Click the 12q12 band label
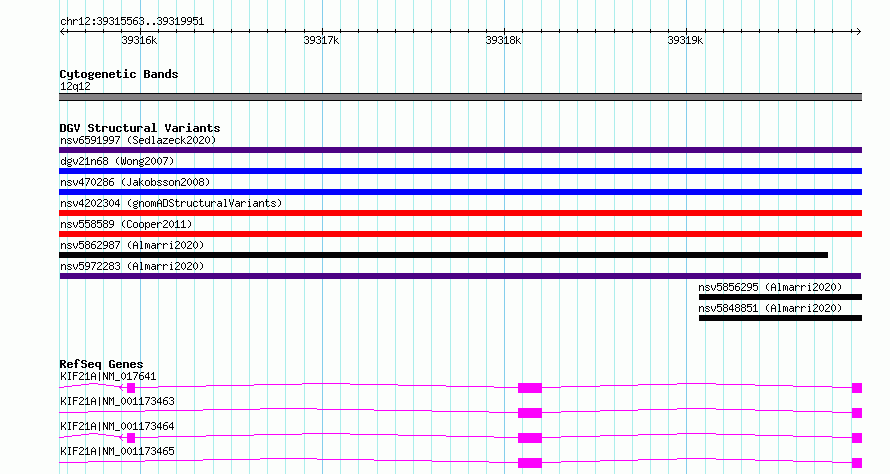Image resolution: width=890 pixels, height=474 pixels. click(75, 86)
